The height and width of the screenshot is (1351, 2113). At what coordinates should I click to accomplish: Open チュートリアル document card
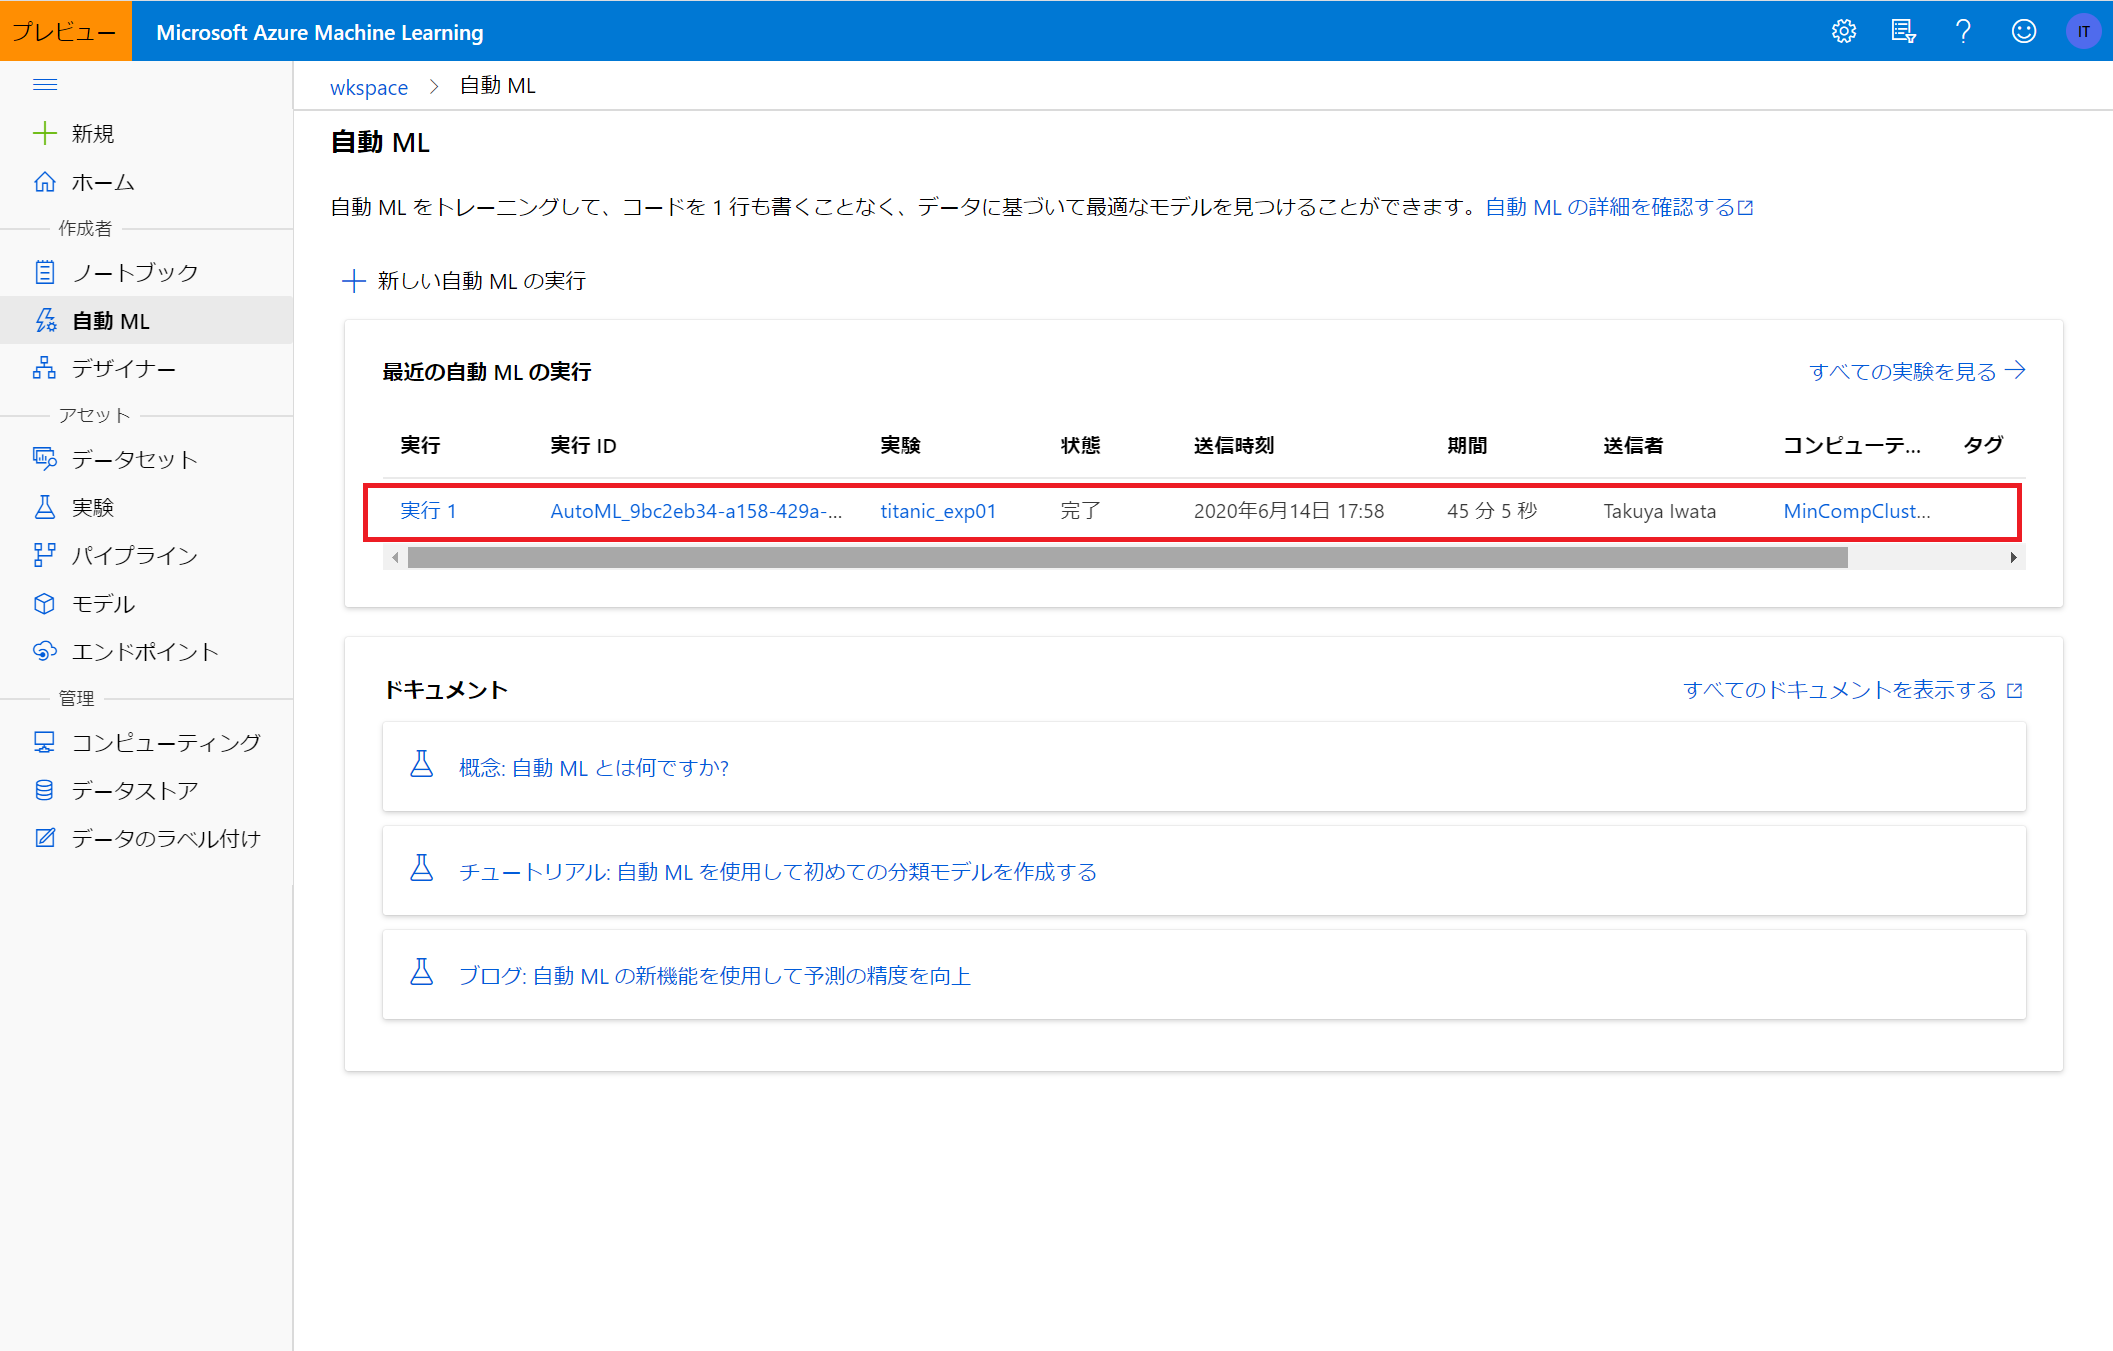(x=778, y=872)
